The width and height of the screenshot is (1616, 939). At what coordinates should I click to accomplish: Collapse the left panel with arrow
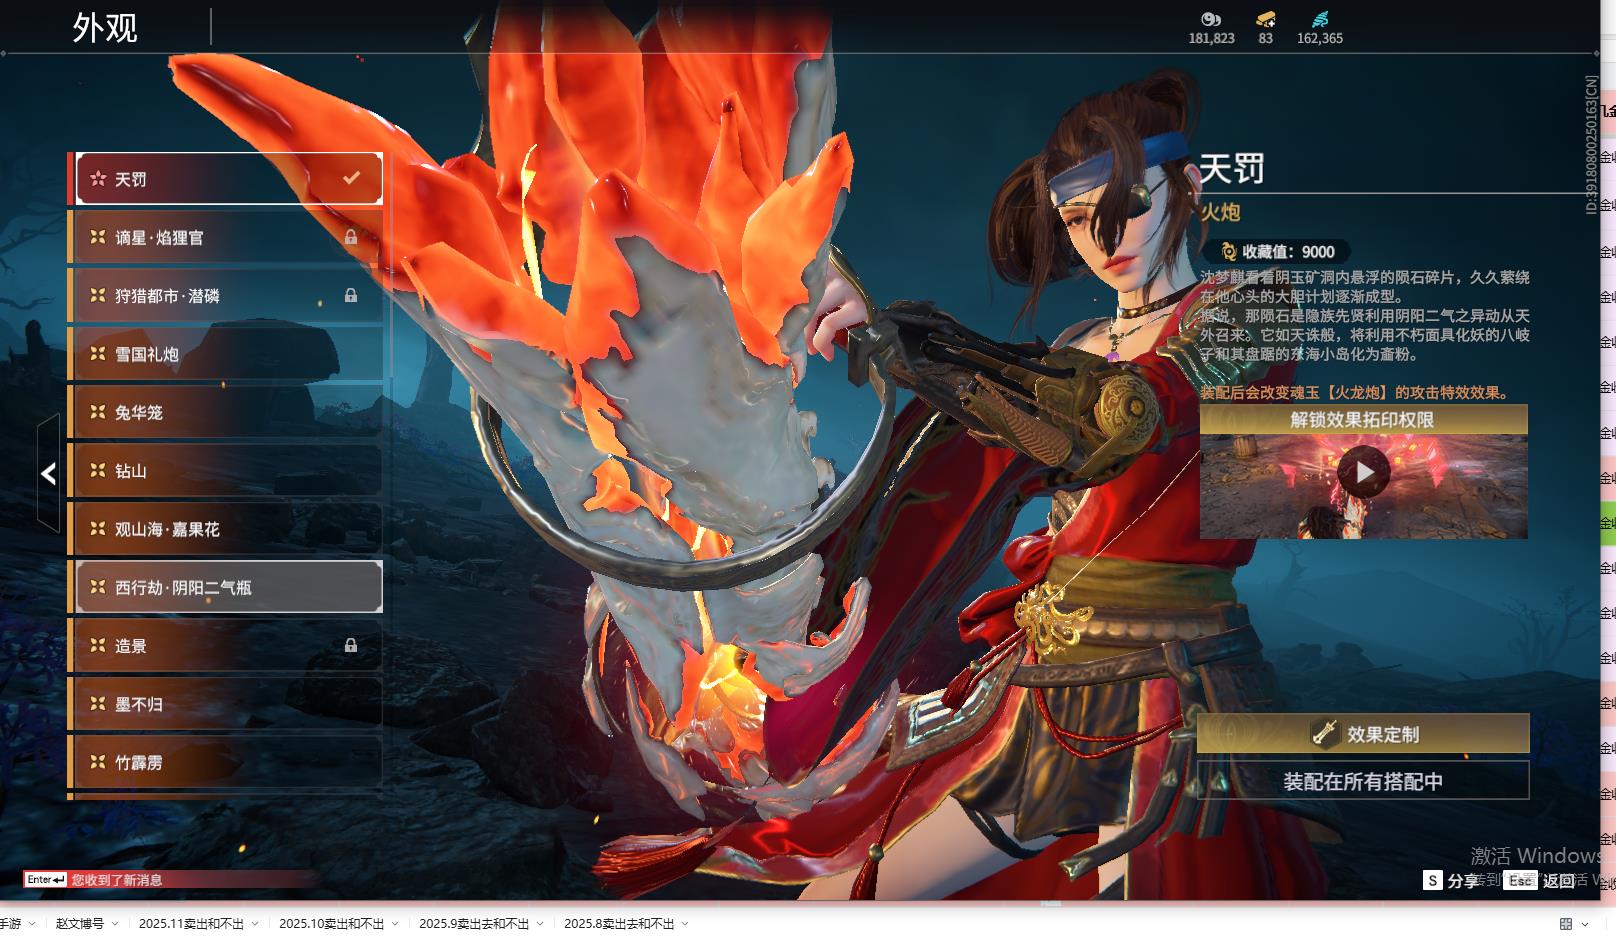tap(48, 473)
